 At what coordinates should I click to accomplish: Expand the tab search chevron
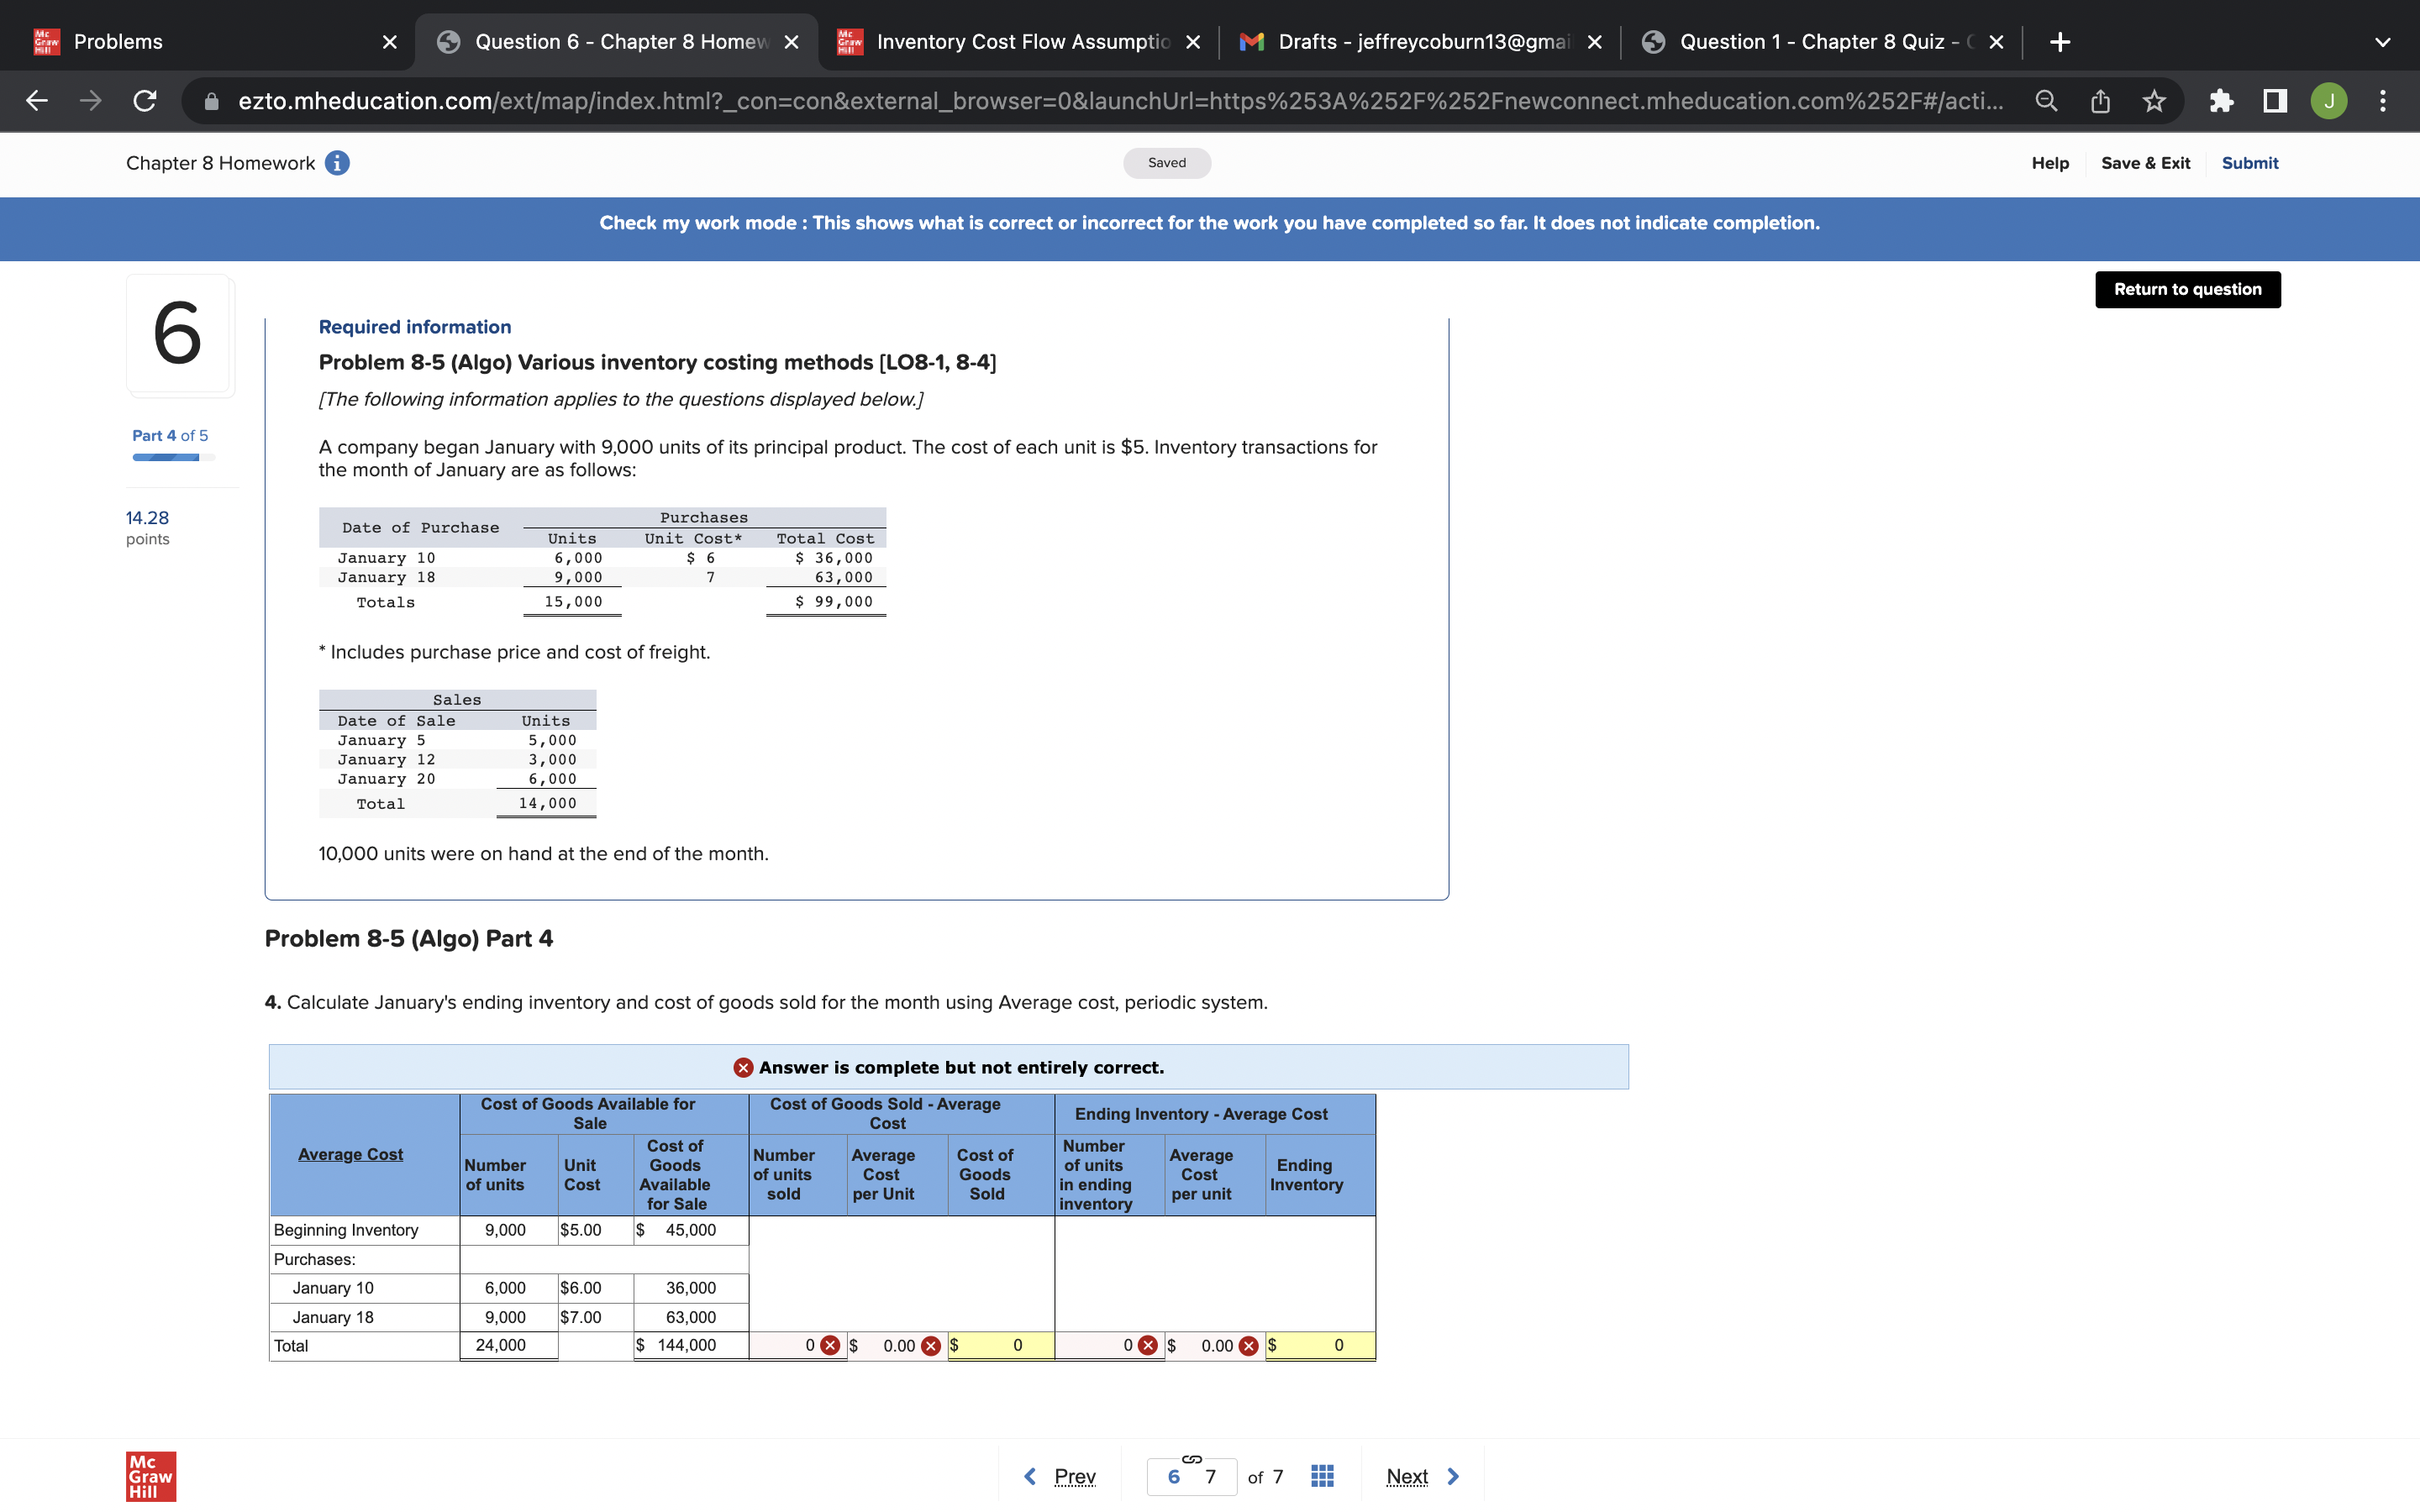click(x=2383, y=42)
